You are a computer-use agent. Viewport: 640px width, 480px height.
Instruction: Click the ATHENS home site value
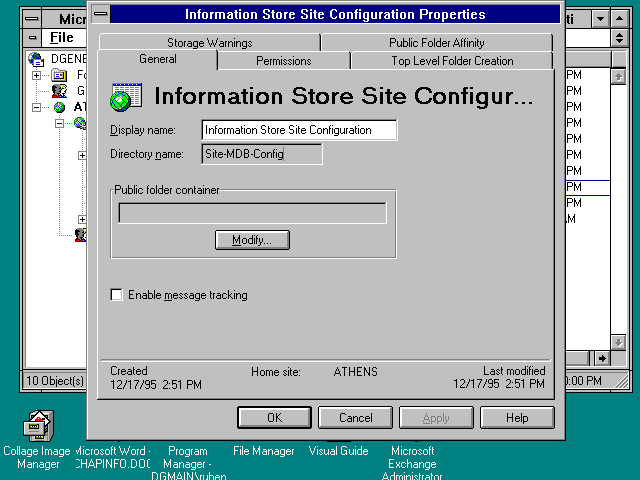(355, 372)
